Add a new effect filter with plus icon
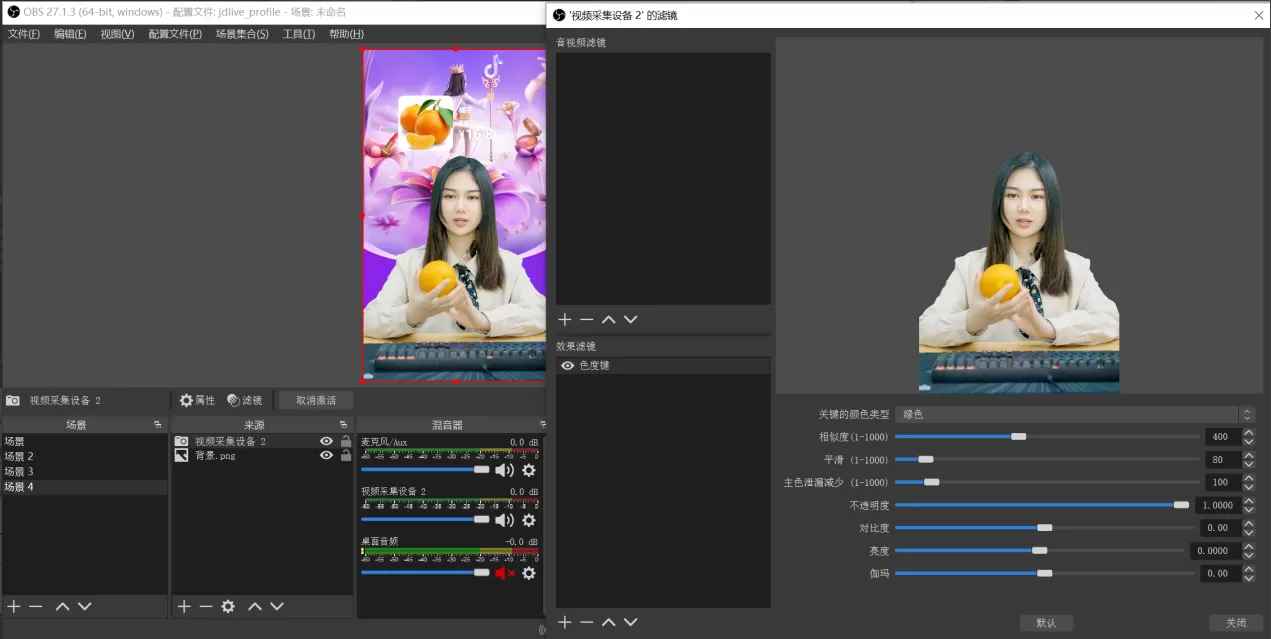This screenshot has height=639, width=1271. (565, 622)
